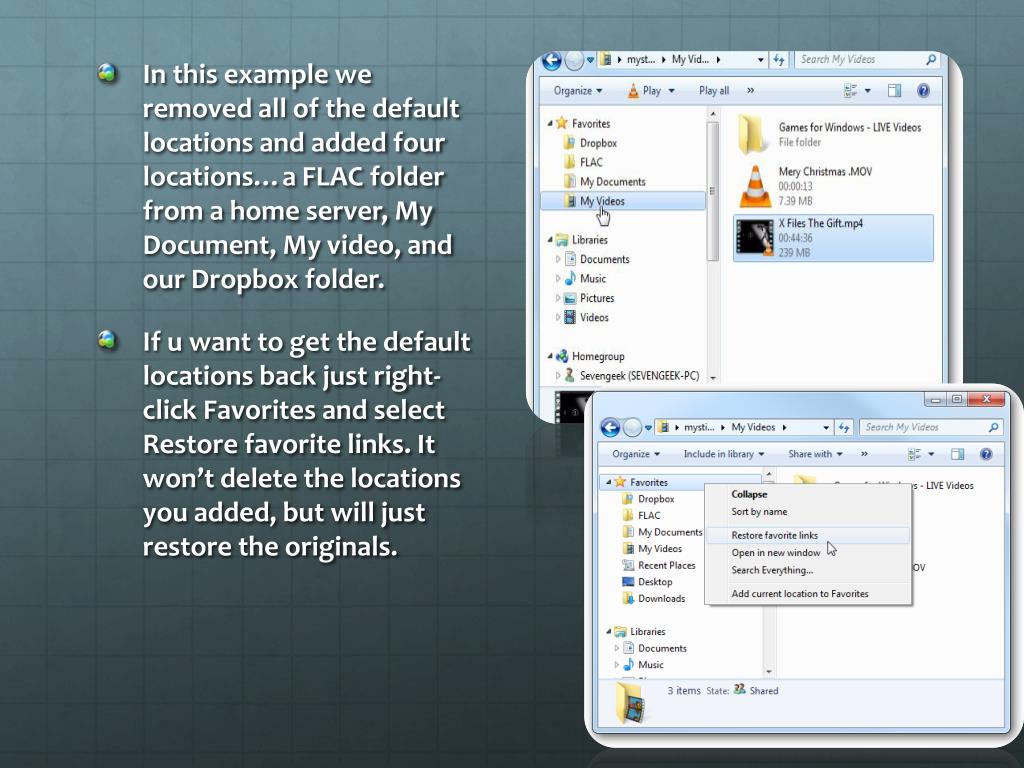The image size is (1024, 768).
Task: Click the Back arrow in the upper Explorer window
Action: click(552, 61)
